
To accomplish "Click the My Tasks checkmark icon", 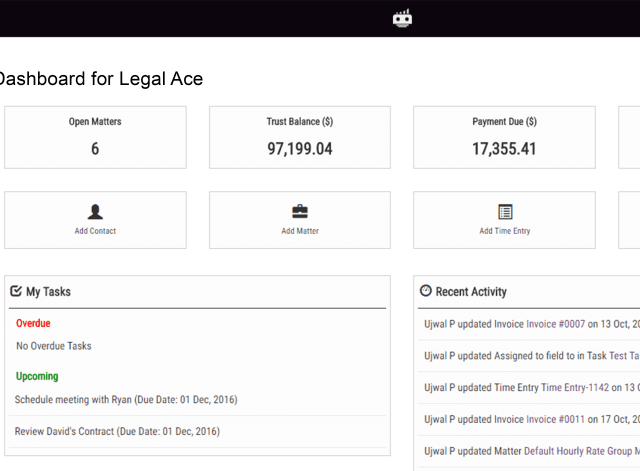I will coord(16,291).
